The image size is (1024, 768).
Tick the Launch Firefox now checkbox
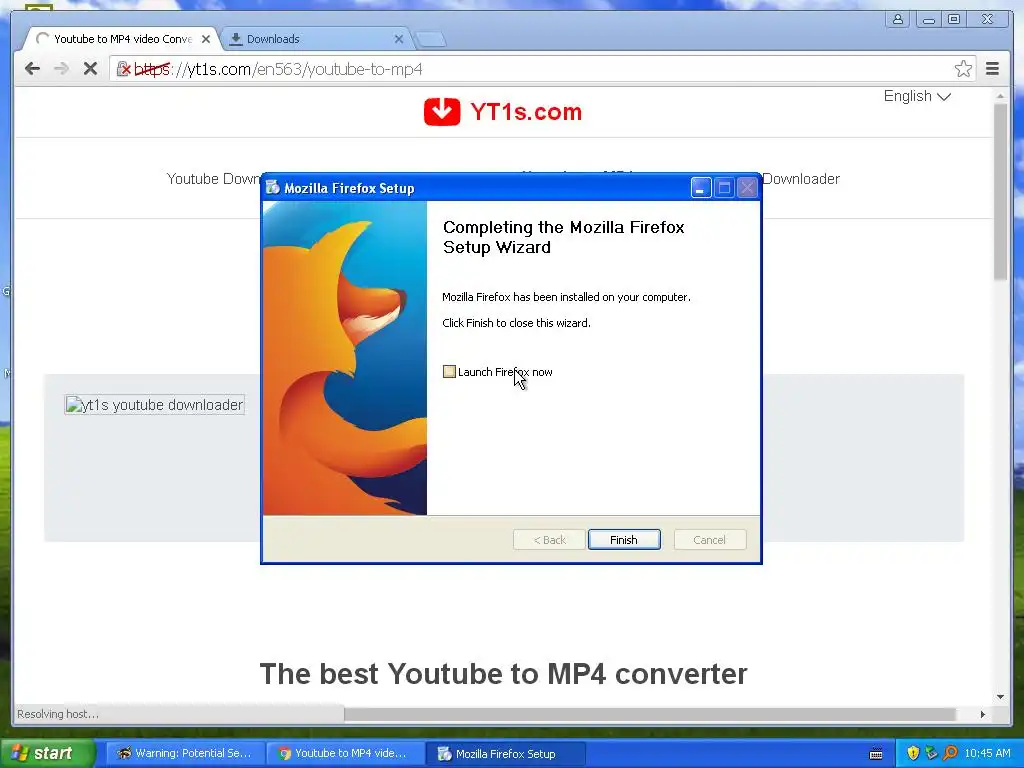(x=449, y=372)
